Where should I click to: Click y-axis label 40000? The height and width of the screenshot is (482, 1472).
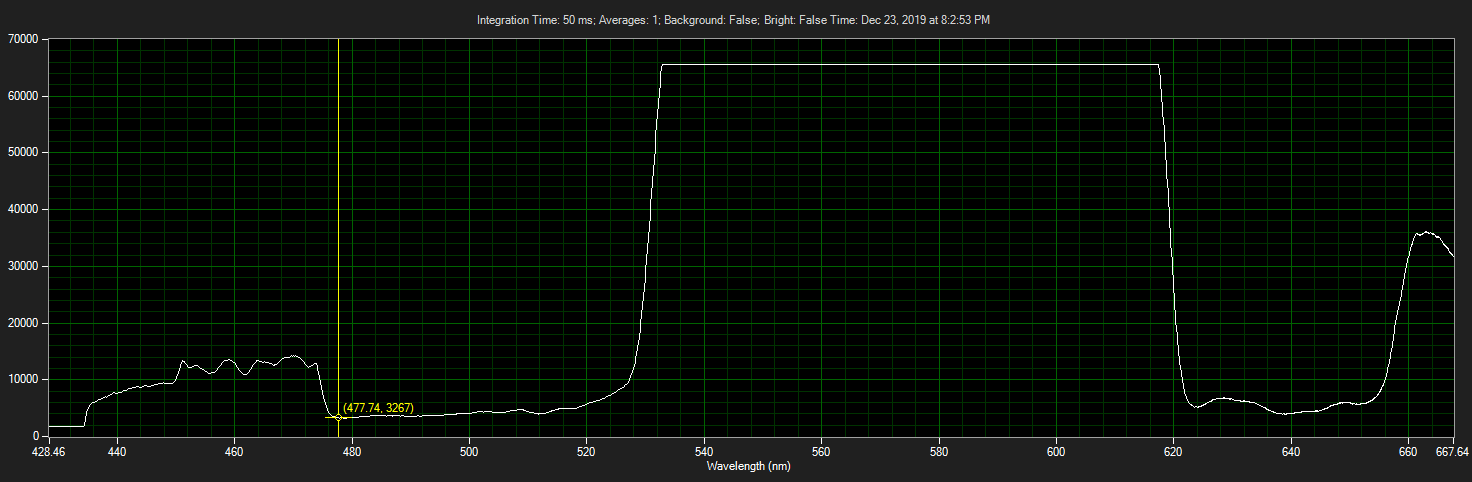point(22,209)
